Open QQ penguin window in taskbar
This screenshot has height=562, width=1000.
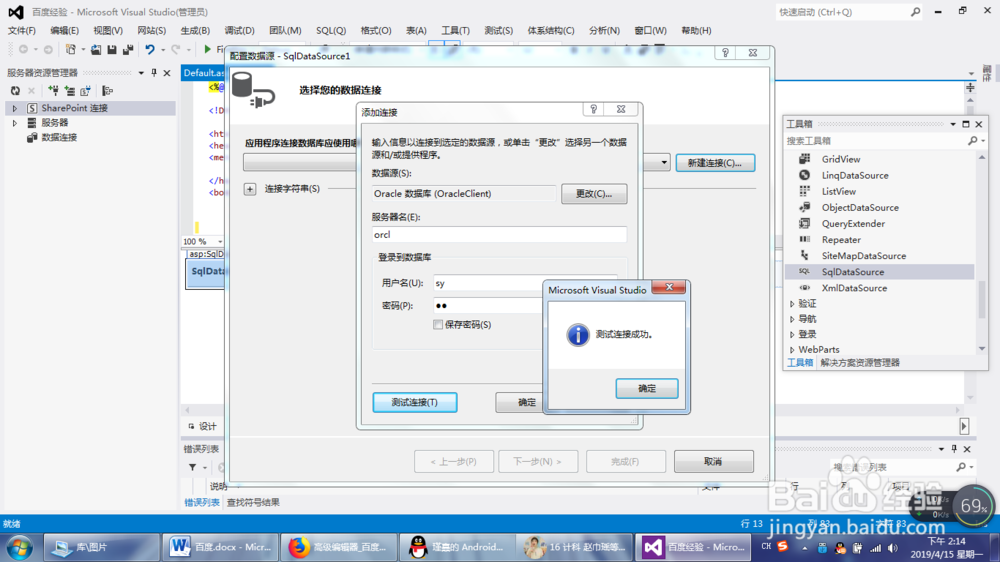point(457,547)
